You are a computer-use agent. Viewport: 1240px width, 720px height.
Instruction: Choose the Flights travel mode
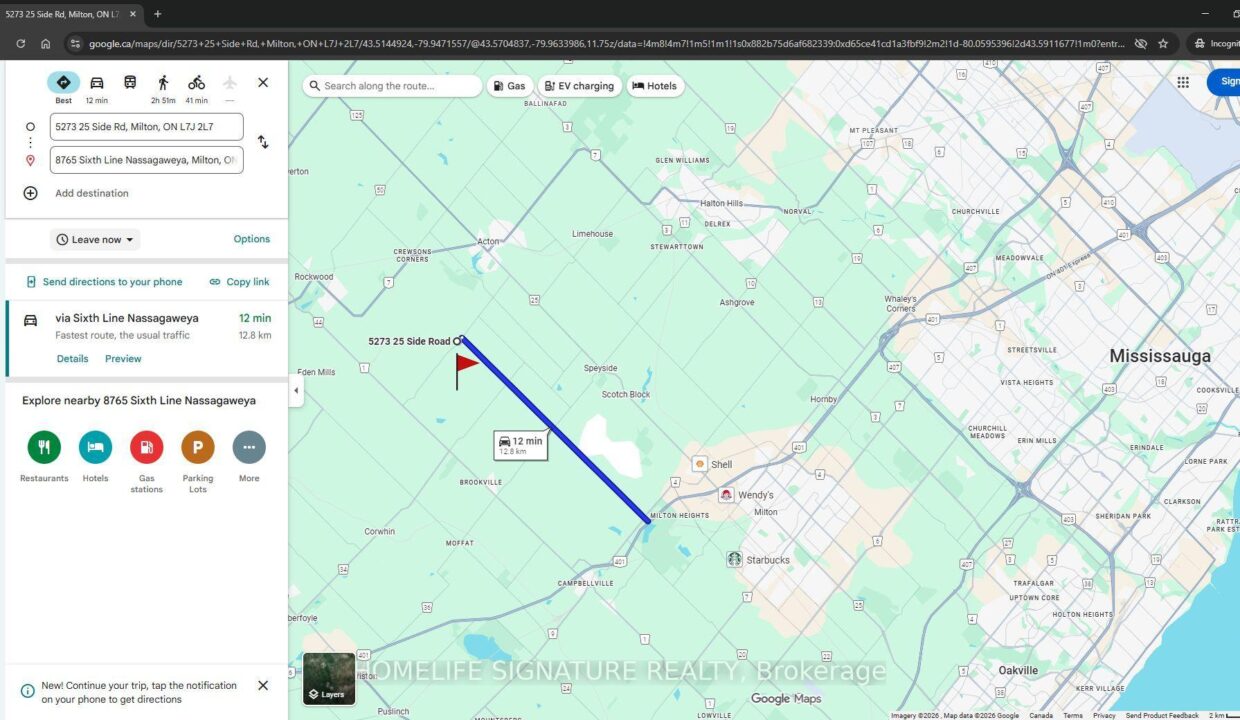coord(230,83)
